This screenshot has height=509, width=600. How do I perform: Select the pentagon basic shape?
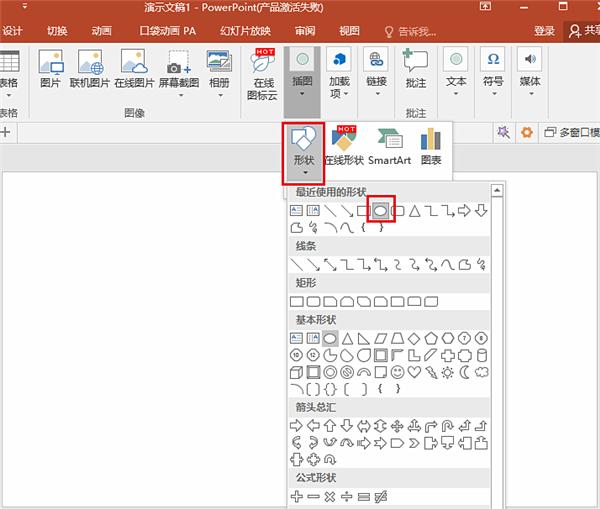[x=431, y=338]
